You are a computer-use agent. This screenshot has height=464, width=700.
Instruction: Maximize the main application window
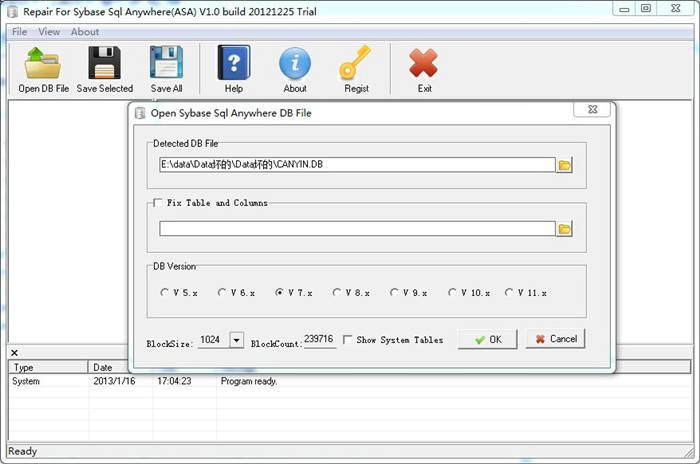point(646,8)
